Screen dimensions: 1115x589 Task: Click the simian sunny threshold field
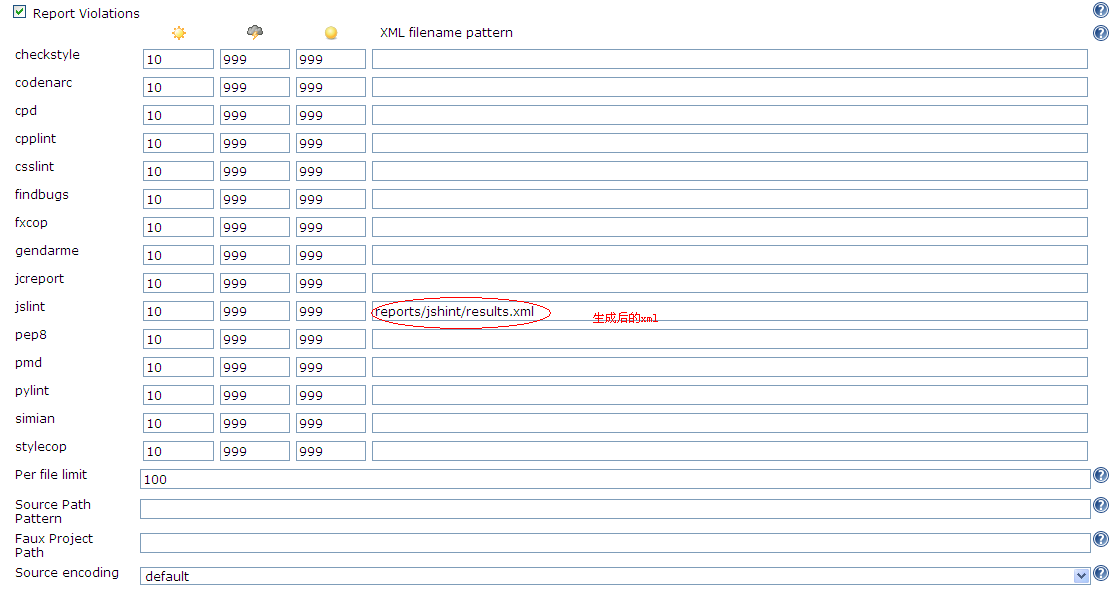pos(178,423)
